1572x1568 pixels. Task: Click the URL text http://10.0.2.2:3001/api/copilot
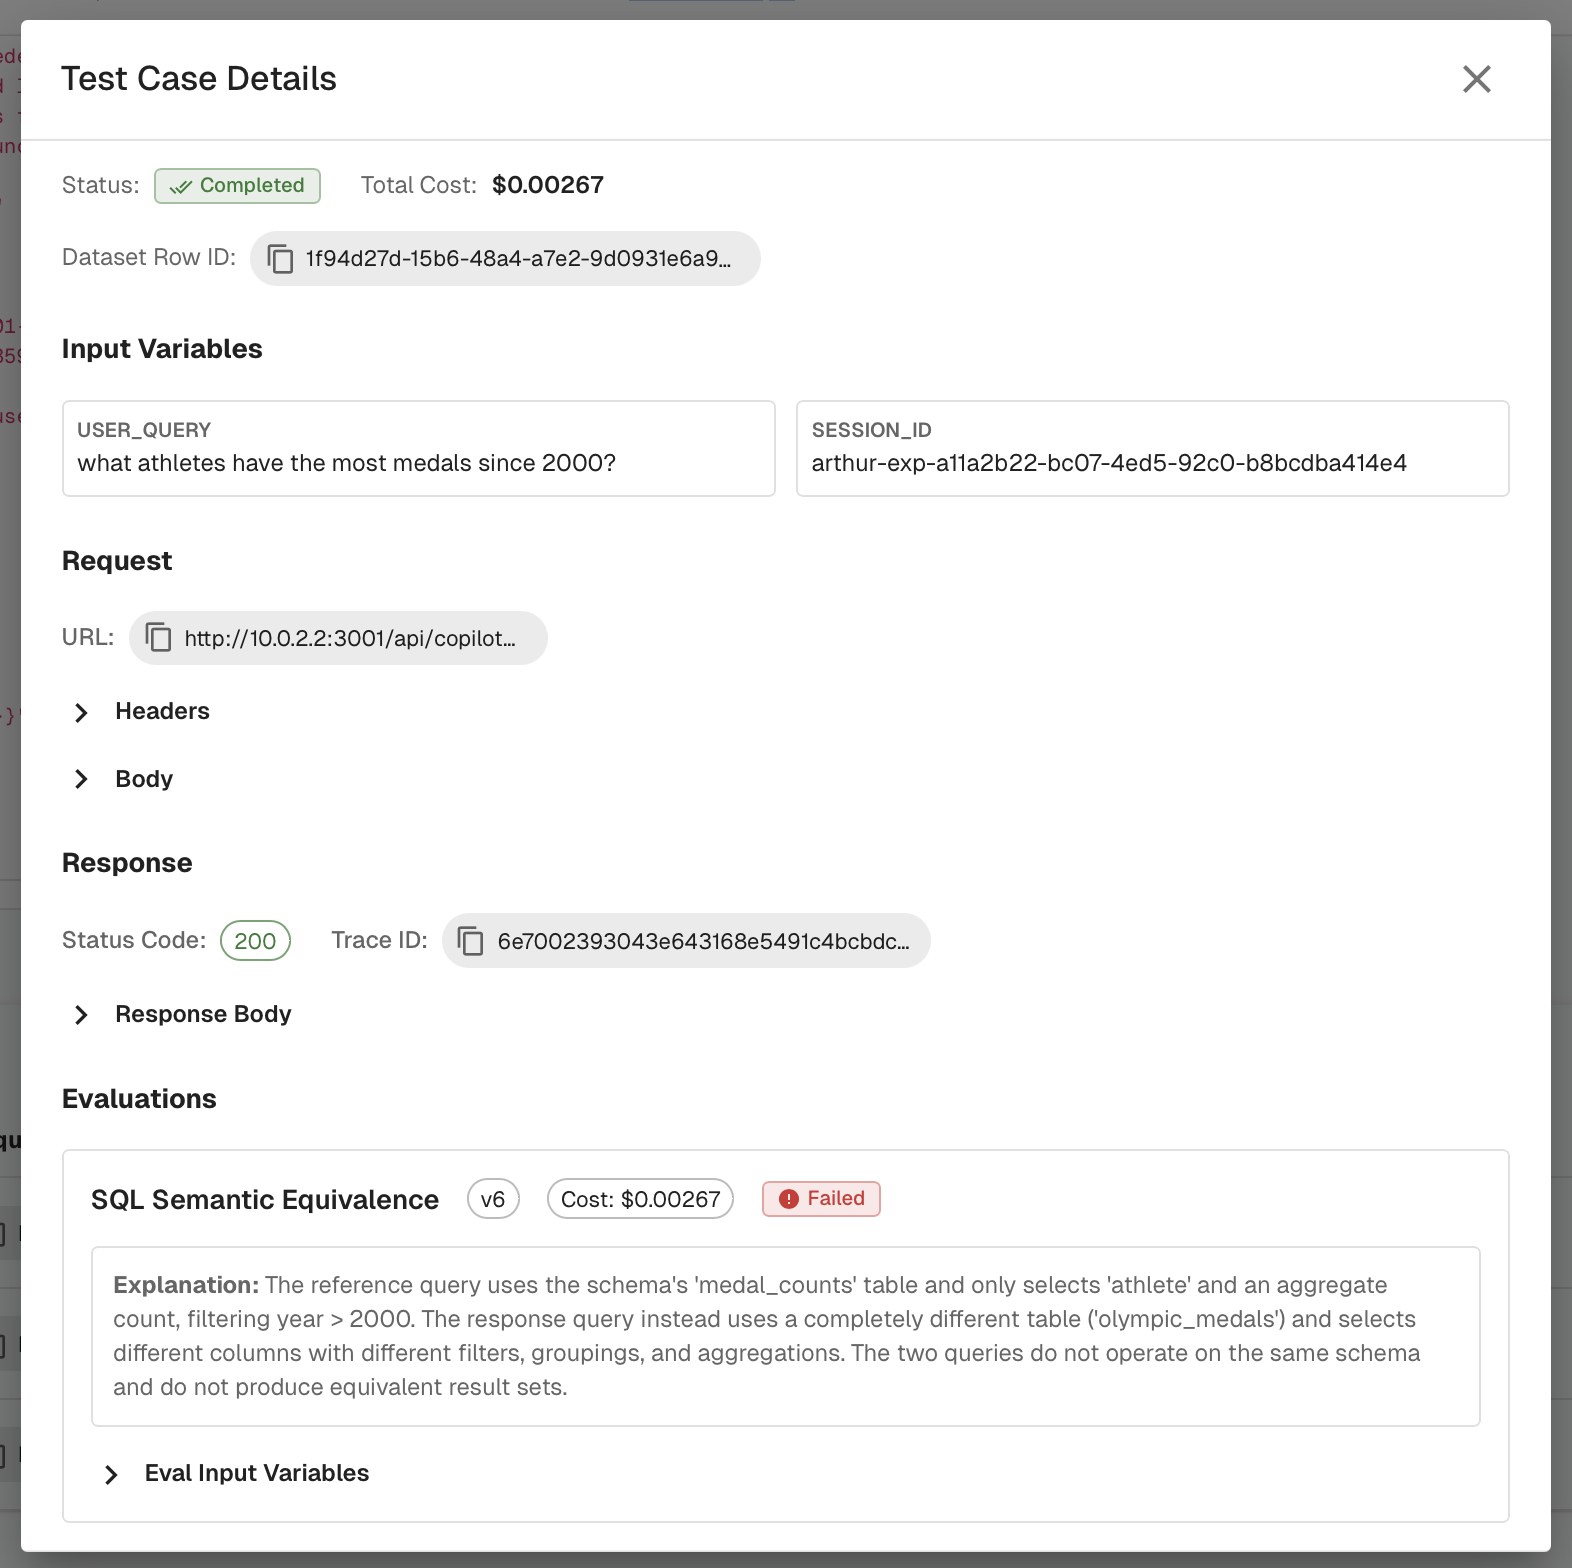click(x=350, y=638)
